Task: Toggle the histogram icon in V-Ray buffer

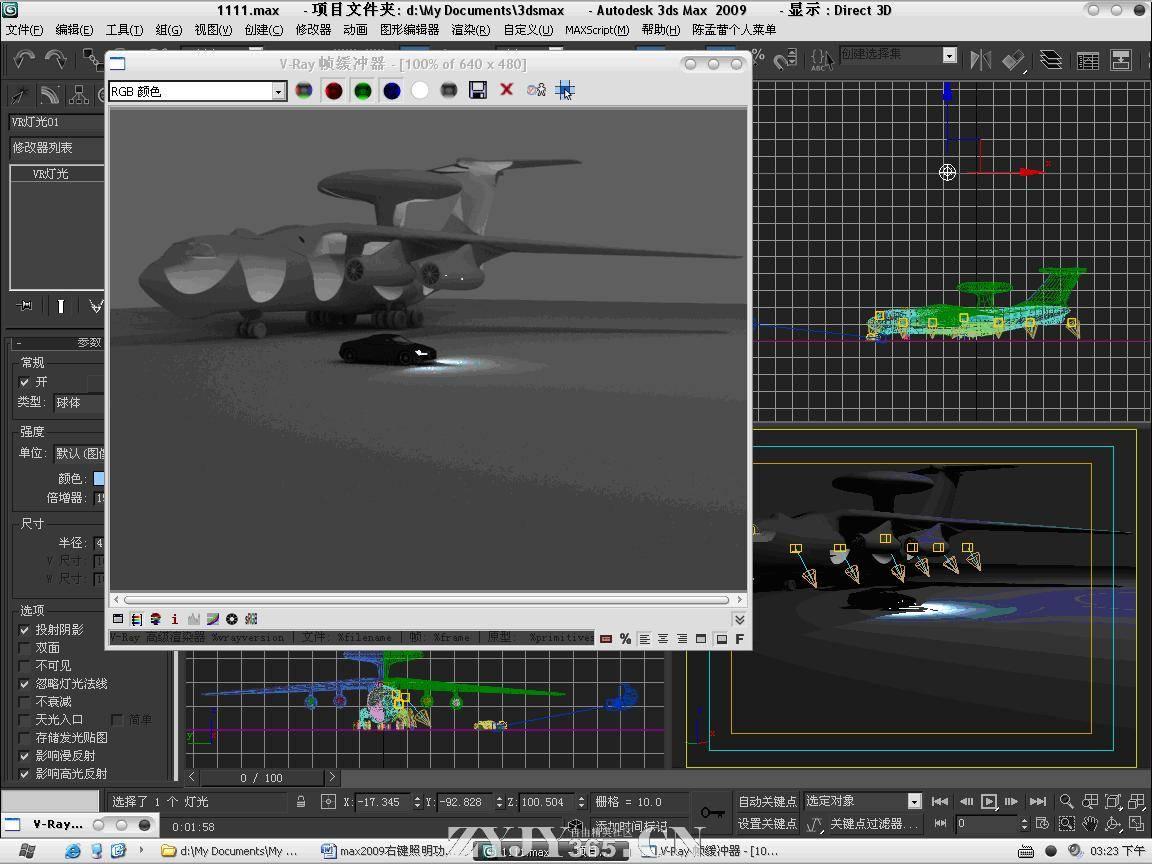Action: click(x=194, y=619)
